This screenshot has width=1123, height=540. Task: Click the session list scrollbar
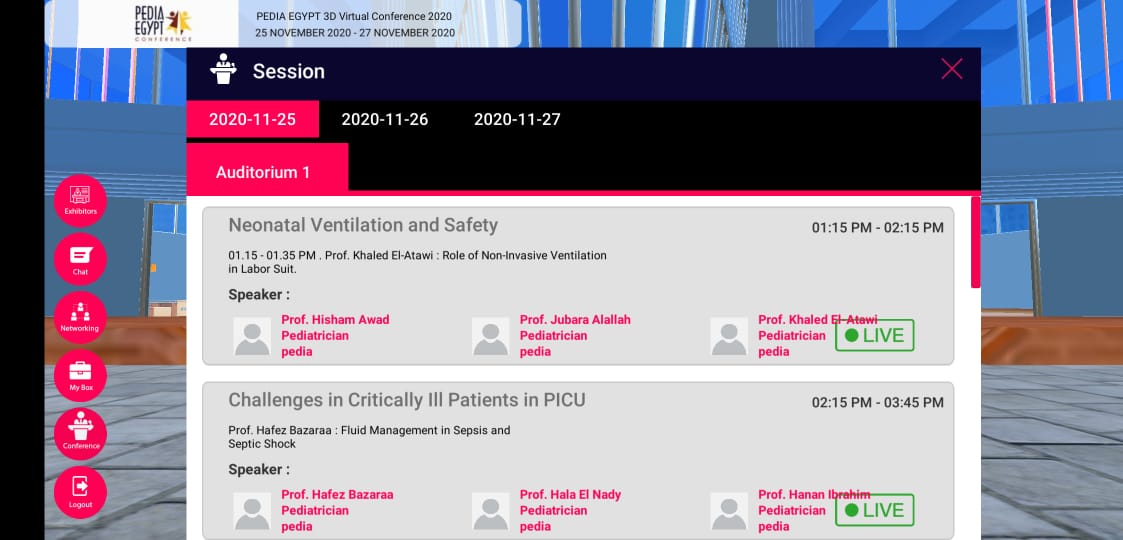tap(975, 243)
